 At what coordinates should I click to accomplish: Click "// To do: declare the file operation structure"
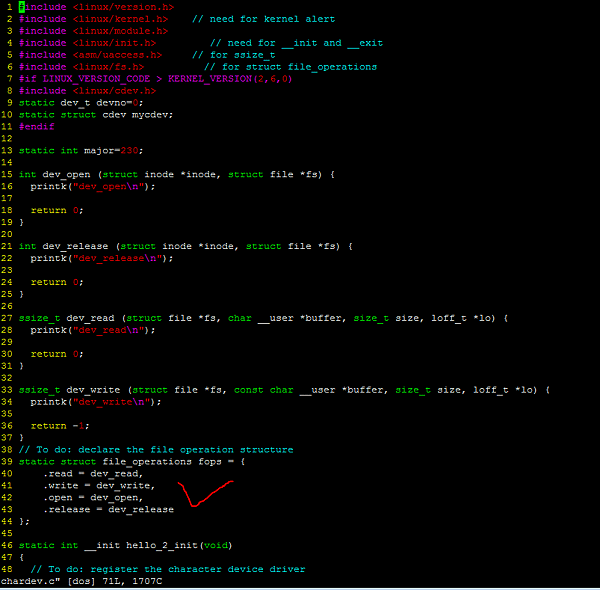click(156, 450)
